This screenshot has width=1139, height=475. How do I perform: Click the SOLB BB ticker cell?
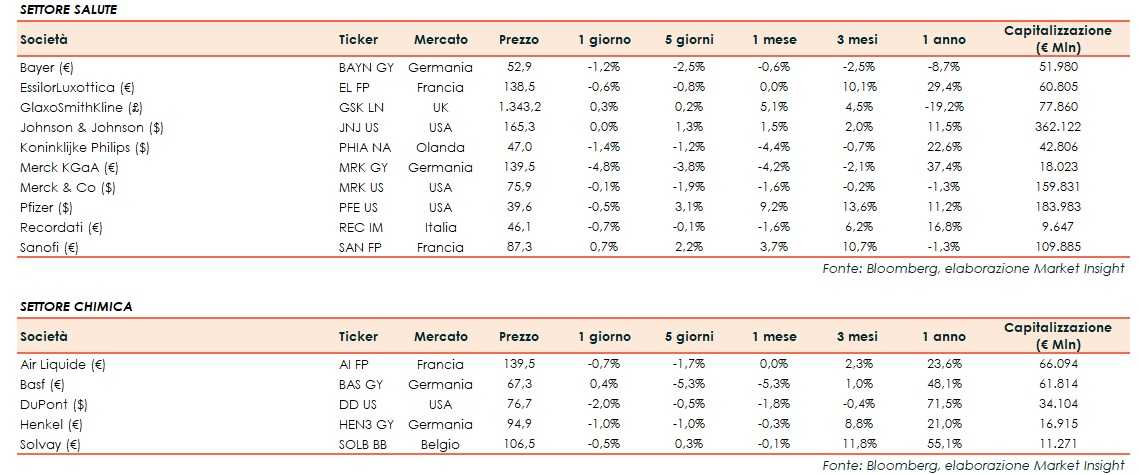[x=364, y=444]
